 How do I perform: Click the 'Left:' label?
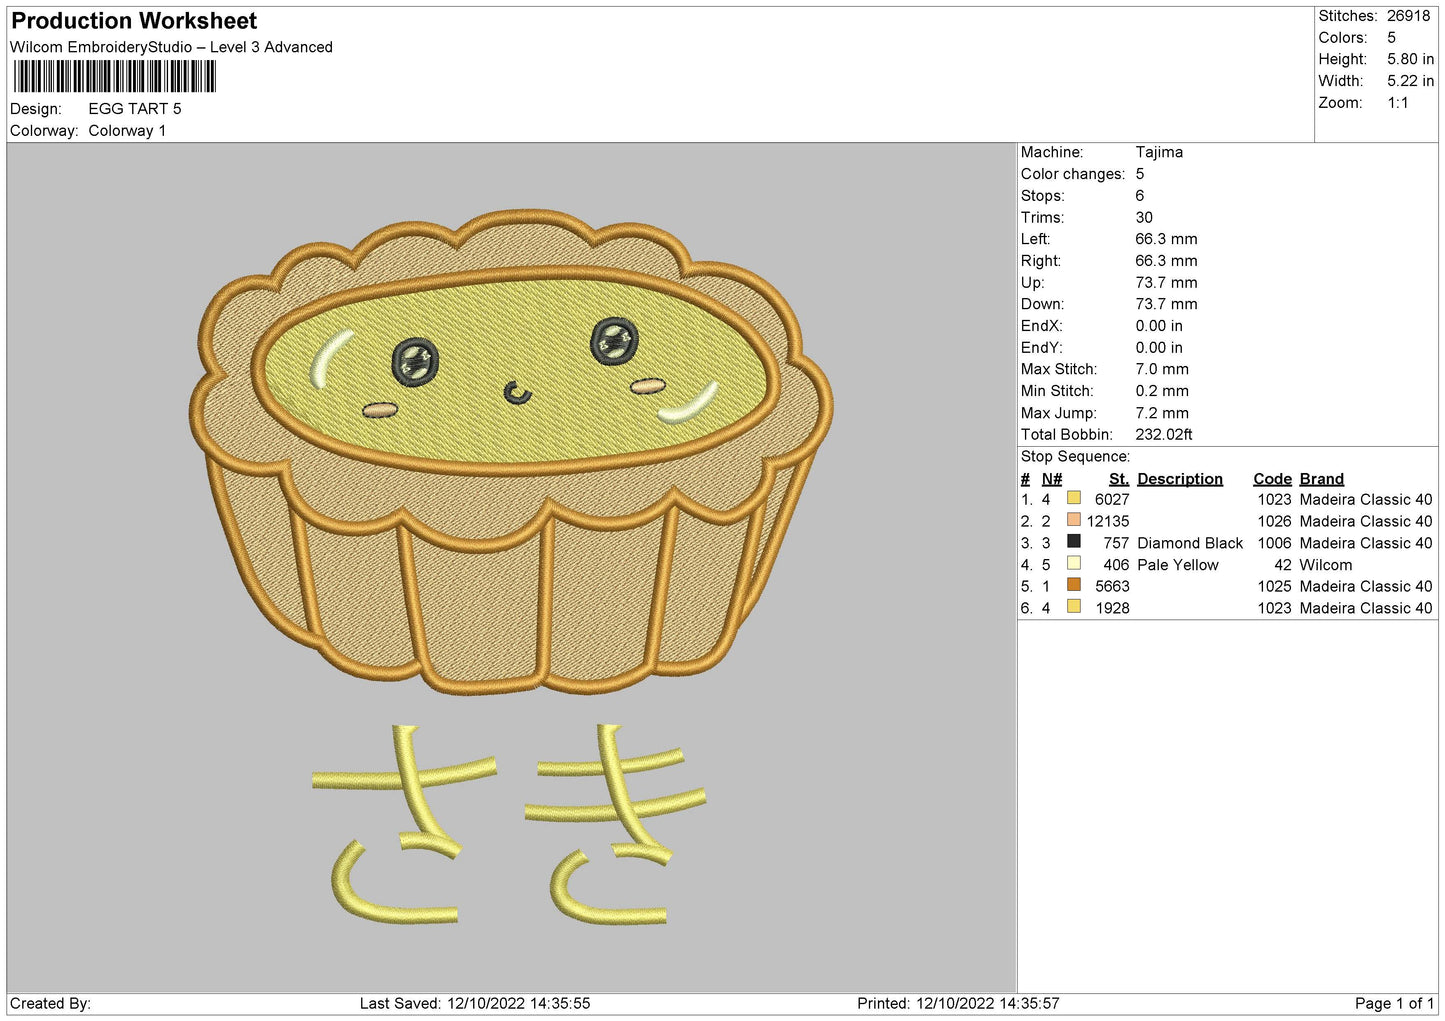point(1036,239)
